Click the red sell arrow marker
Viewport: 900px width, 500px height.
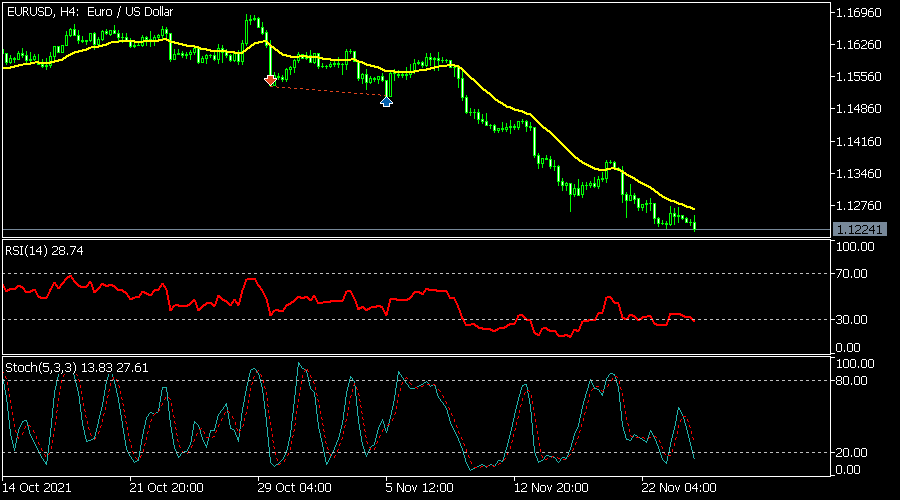click(270, 80)
